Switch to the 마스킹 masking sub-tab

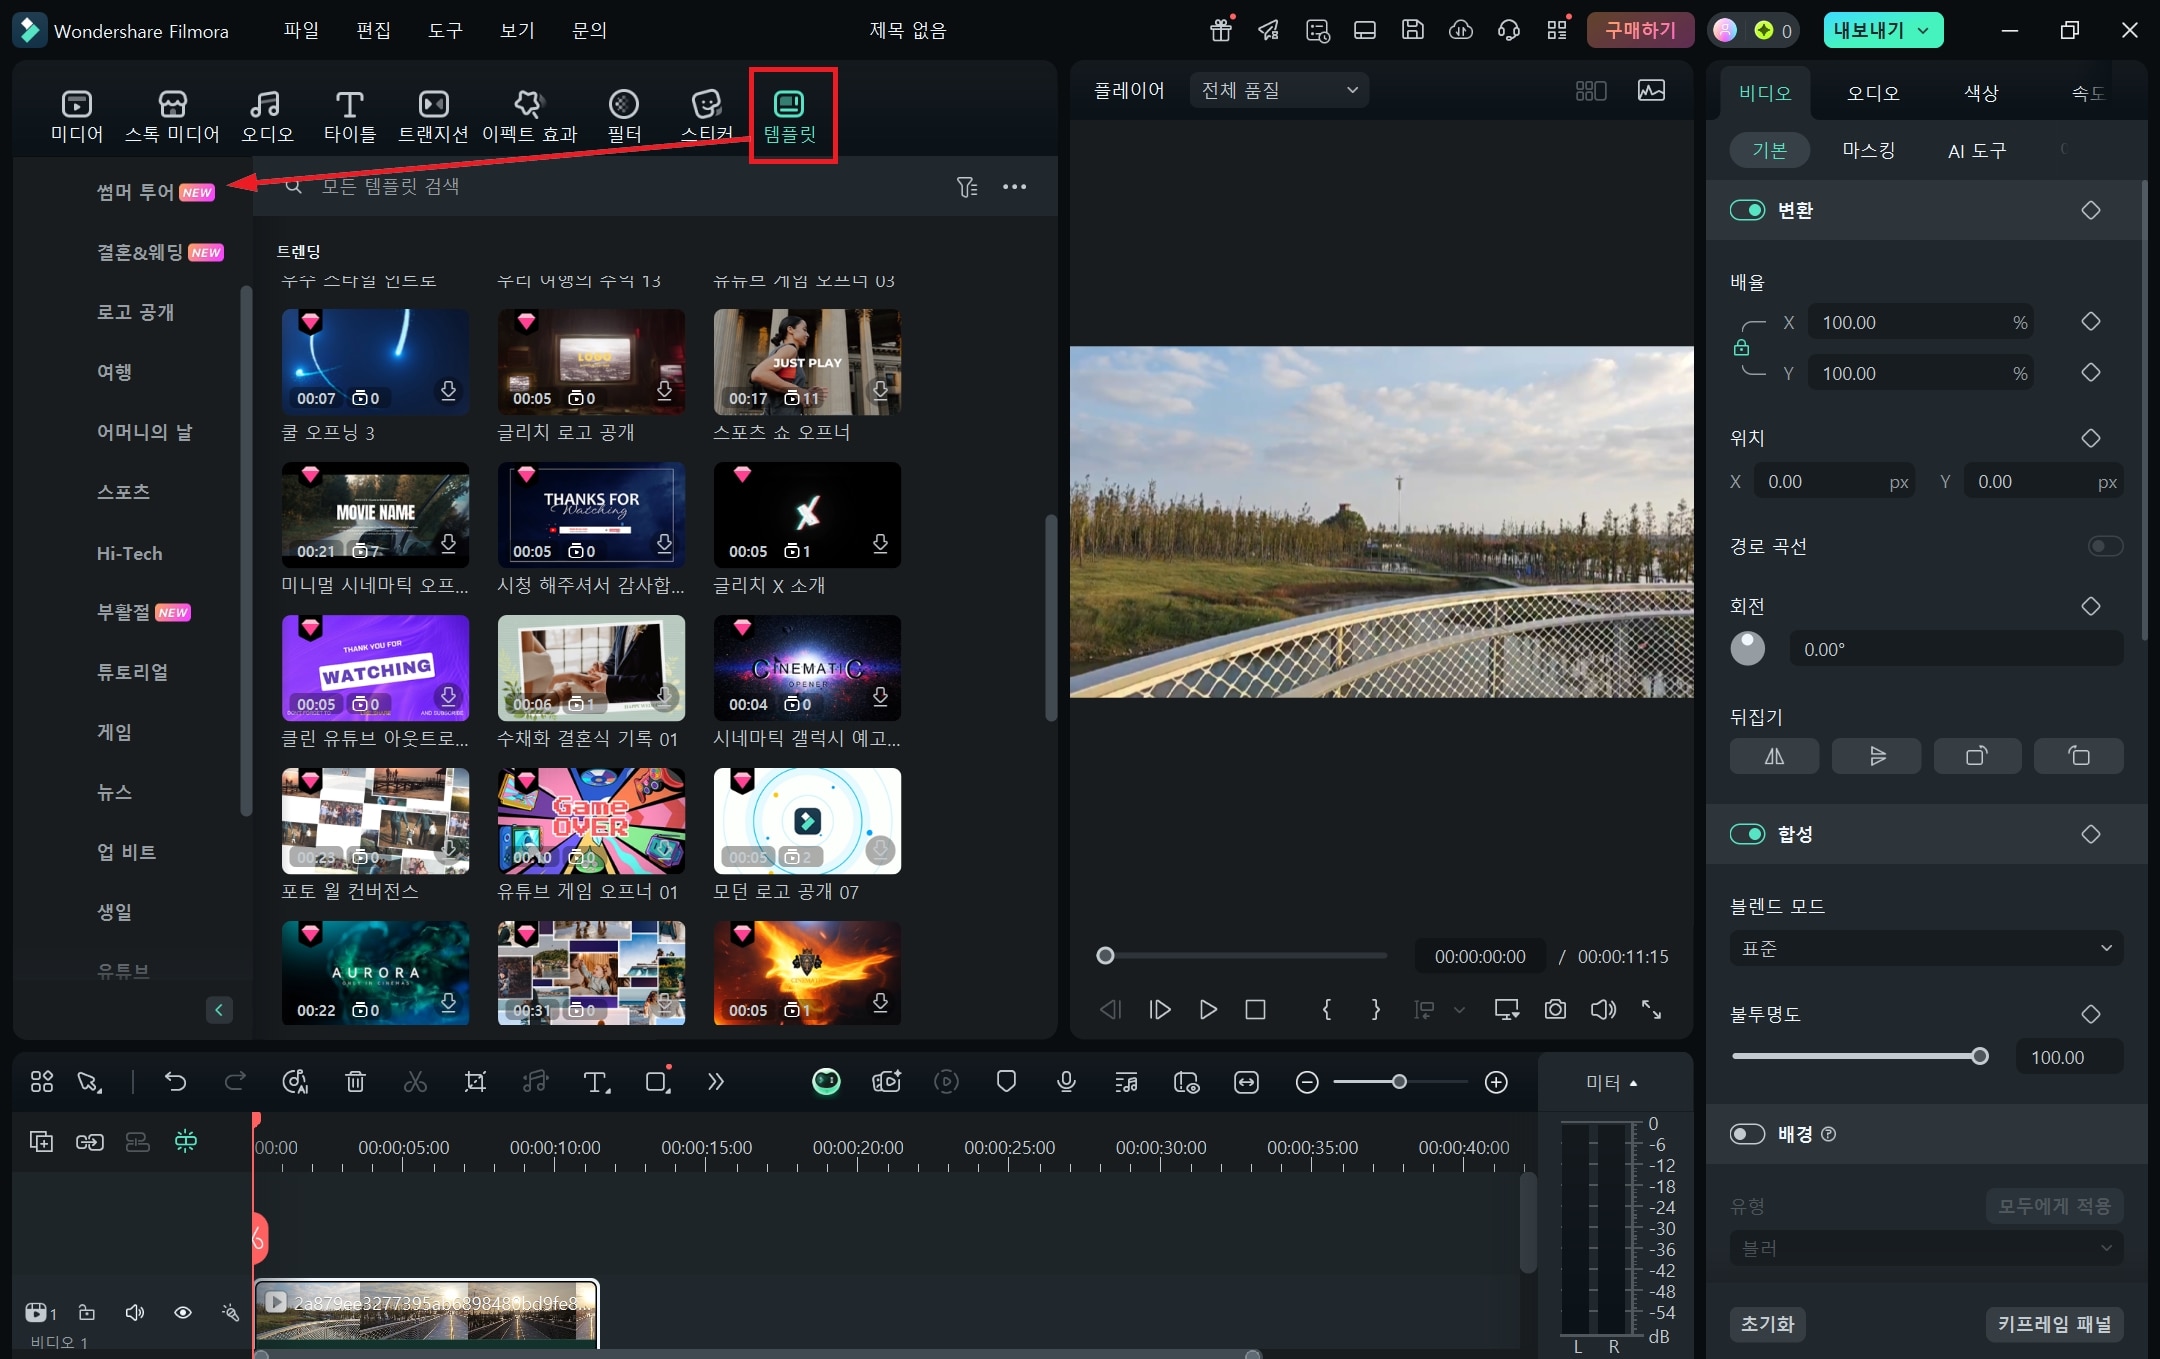tap(1868, 150)
